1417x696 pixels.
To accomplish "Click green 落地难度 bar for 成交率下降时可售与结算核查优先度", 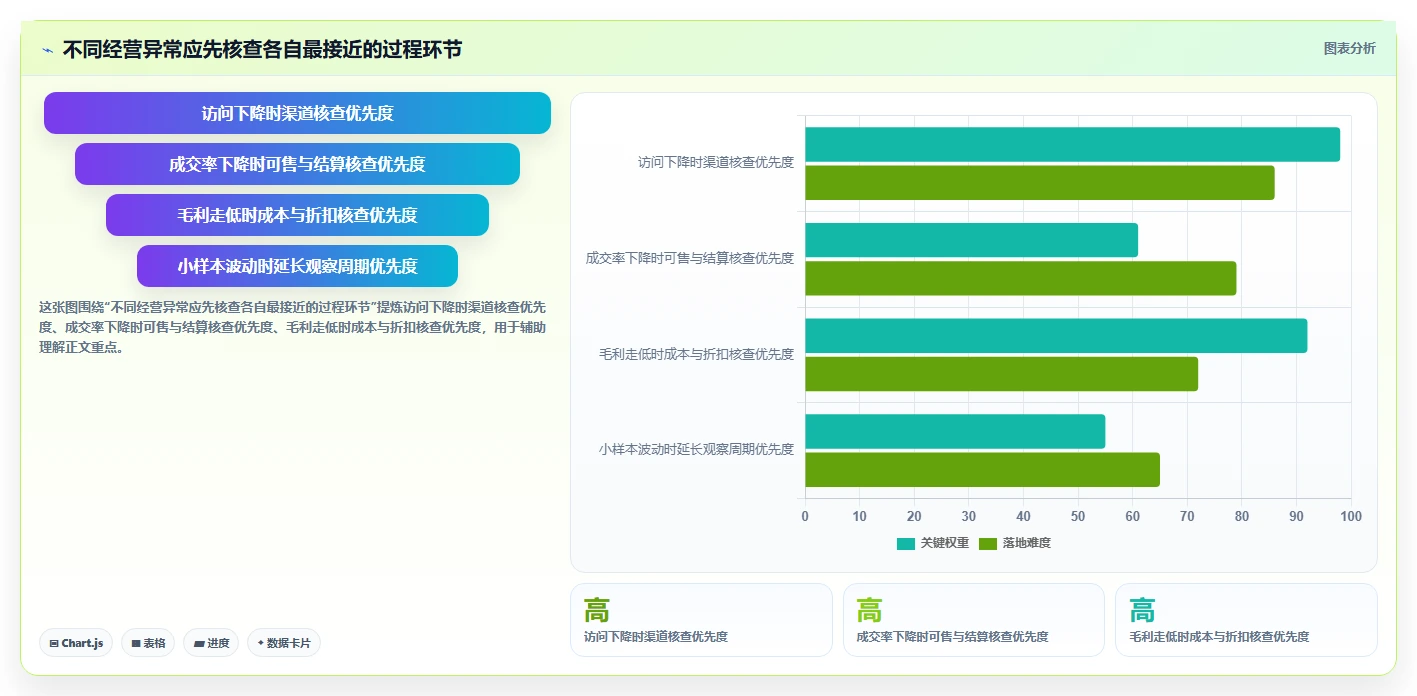I will tap(1021, 278).
